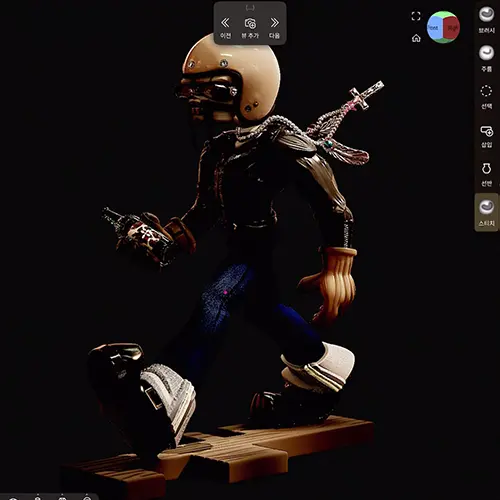Image resolution: width=500 pixels, height=500 pixels.
Task: Snap to the red Right face of view cube
Action: pos(452,28)
